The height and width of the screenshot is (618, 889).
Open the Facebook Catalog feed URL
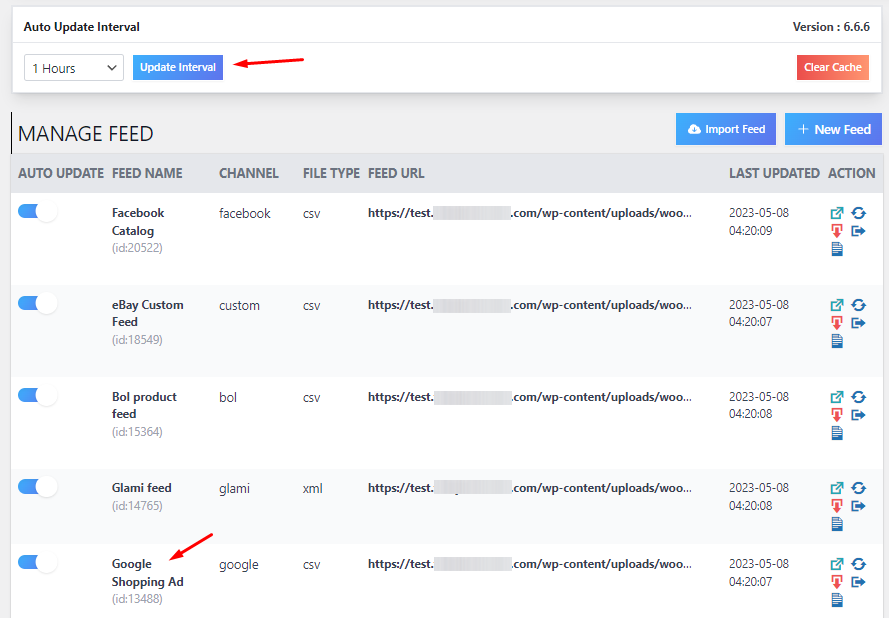click(530, 213)
